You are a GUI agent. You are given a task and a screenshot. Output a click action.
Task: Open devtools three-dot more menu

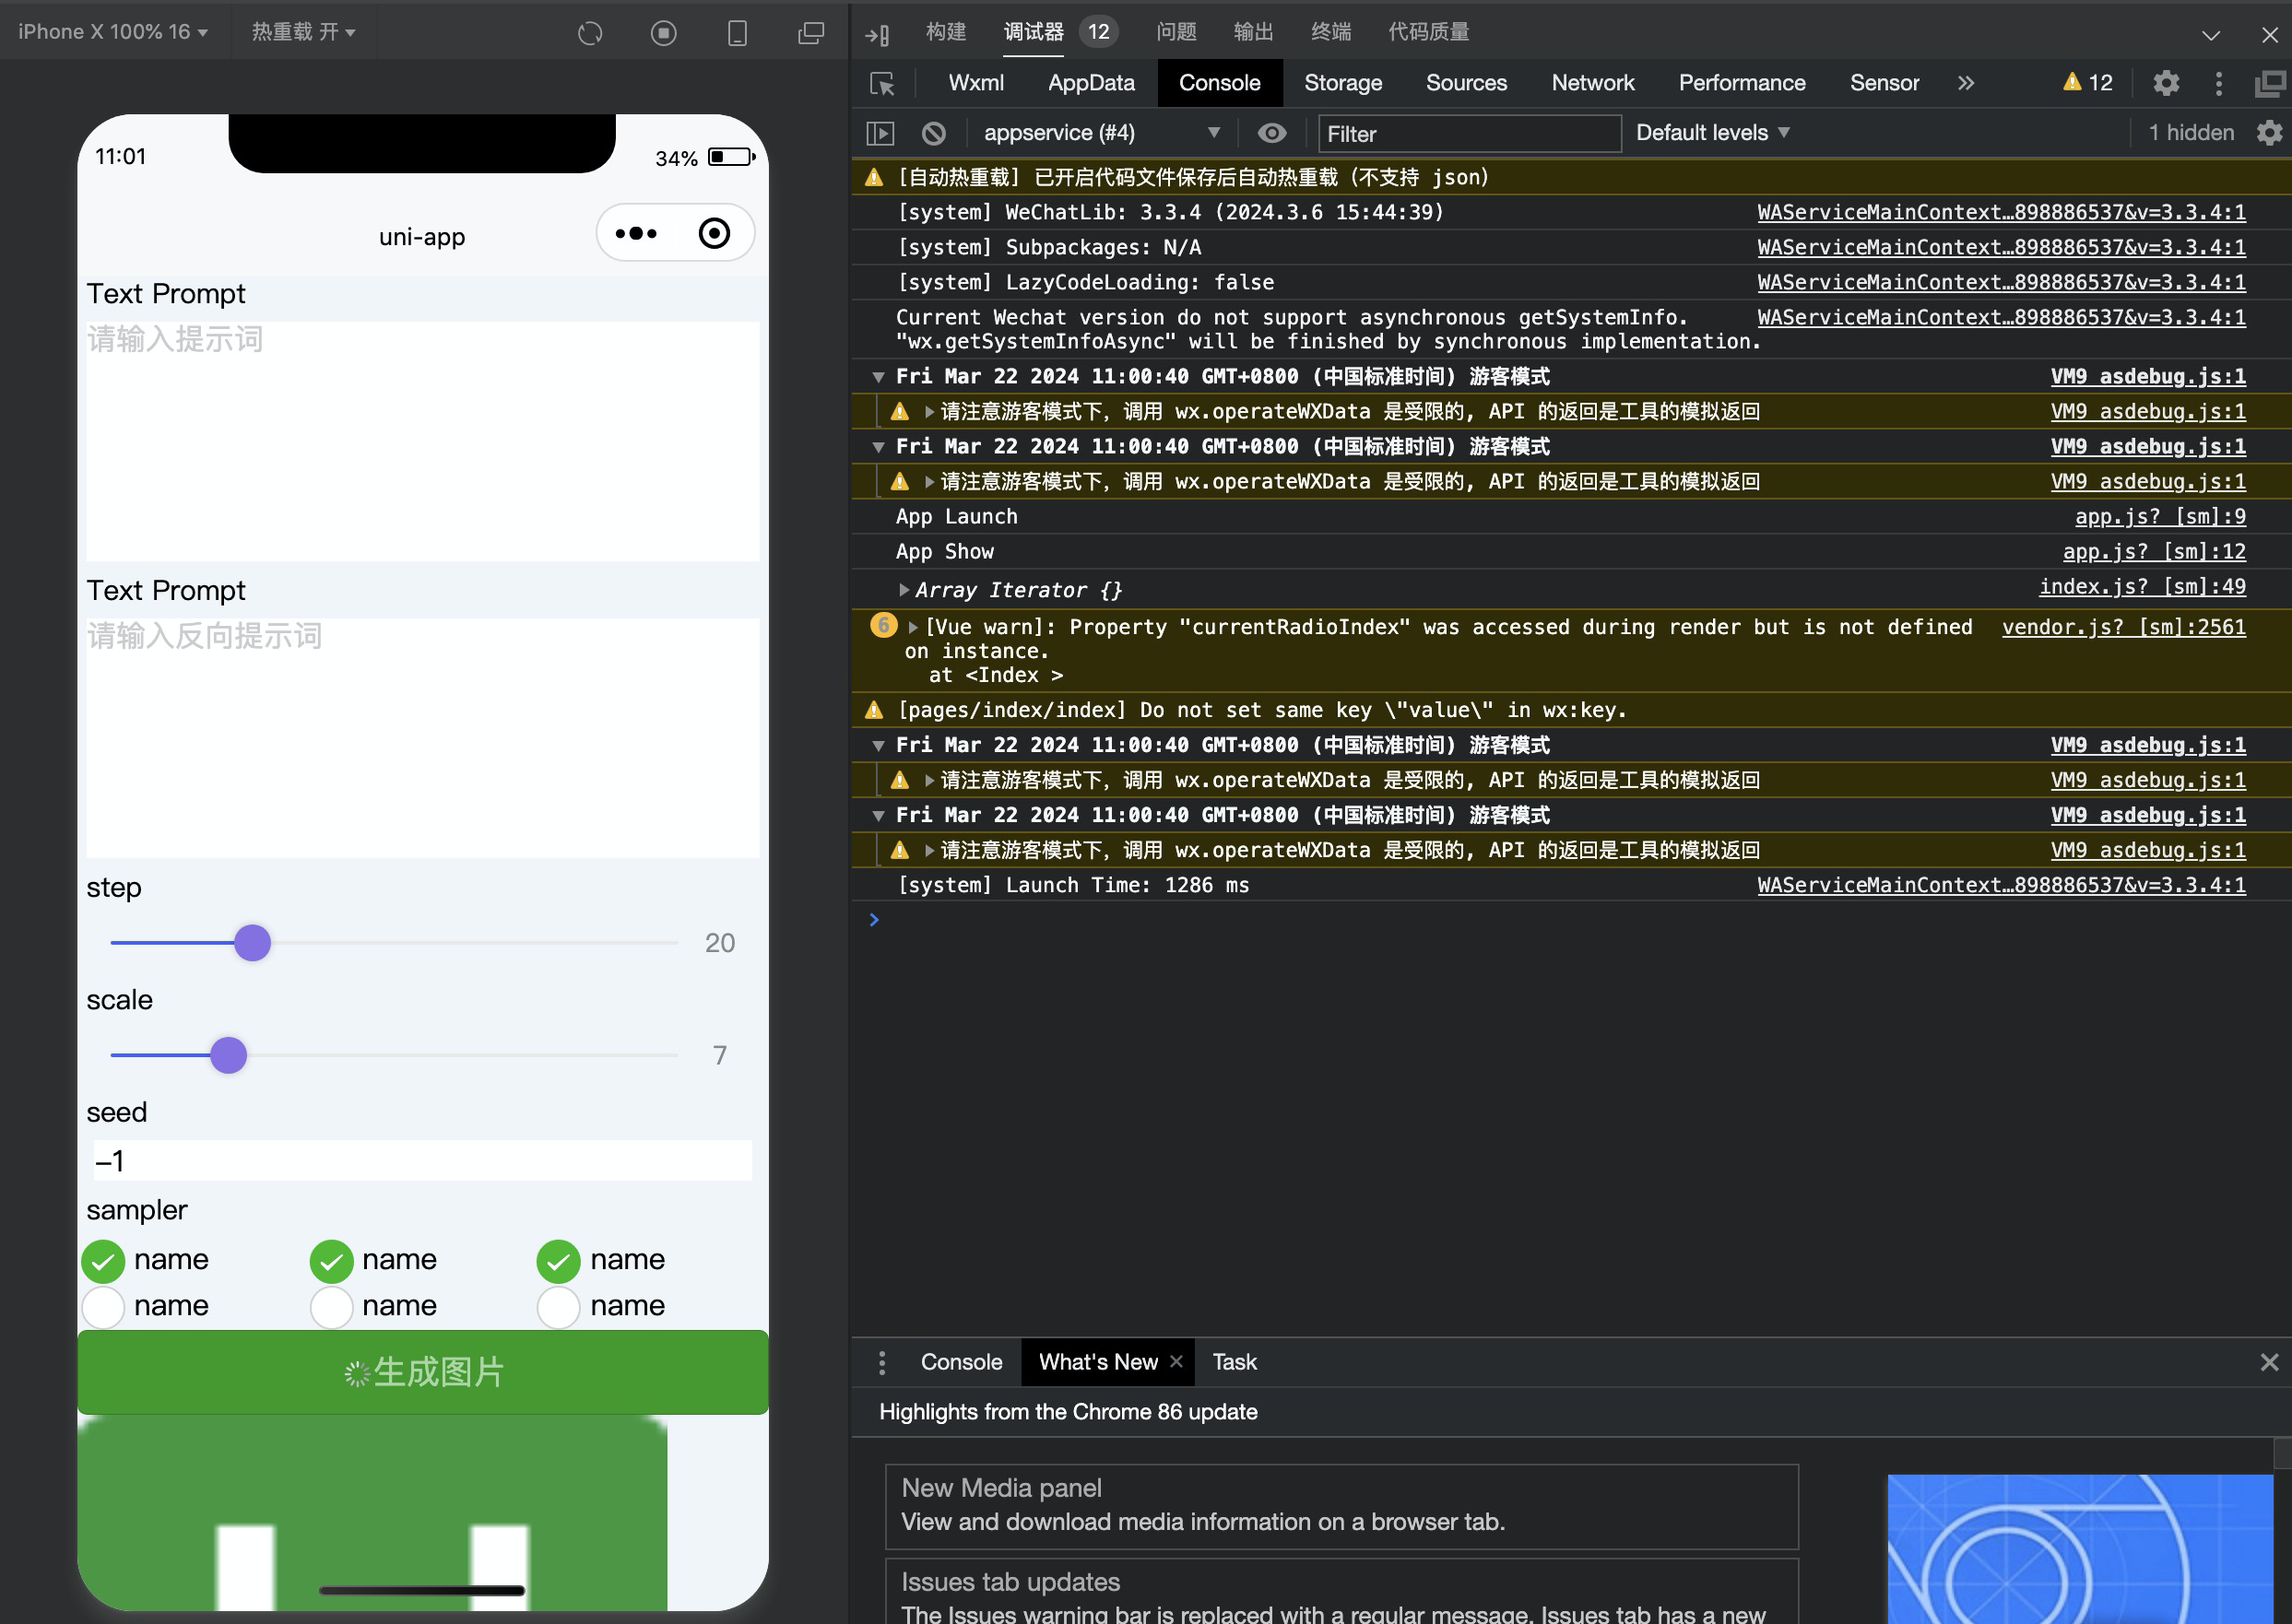click(2218, 83)
